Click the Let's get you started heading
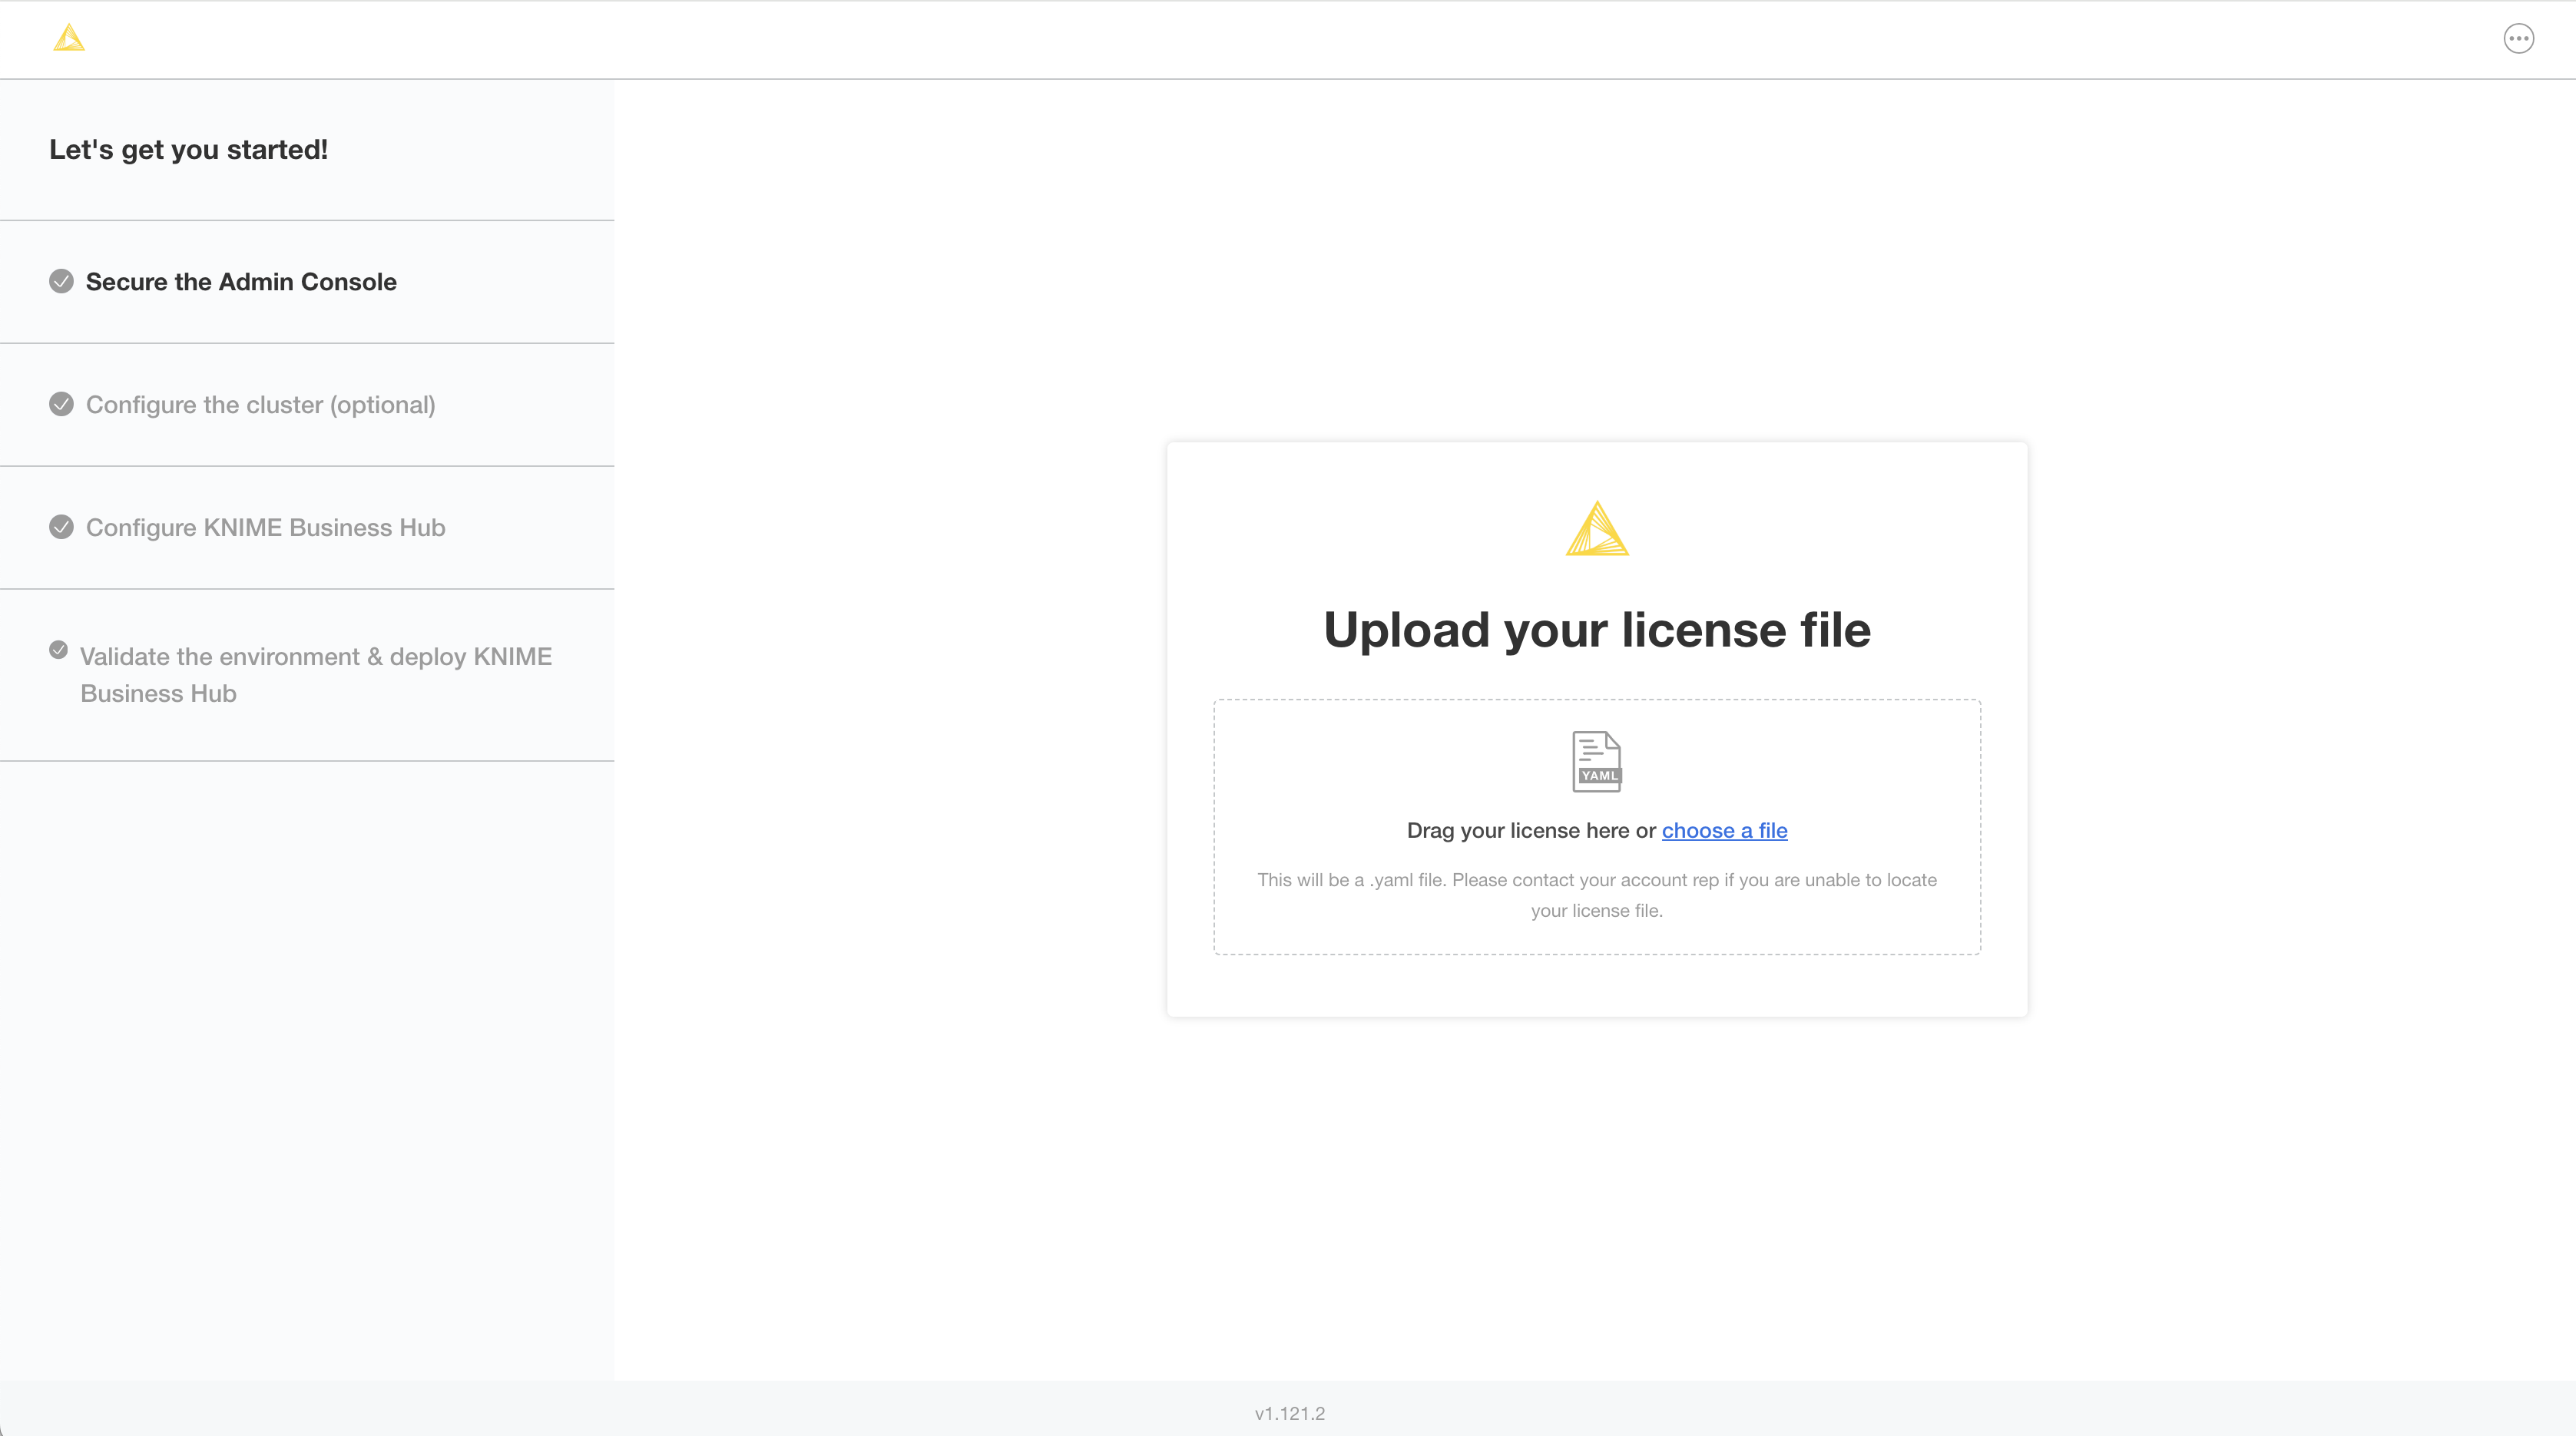2576x1436 pixels. pos(188,150)
